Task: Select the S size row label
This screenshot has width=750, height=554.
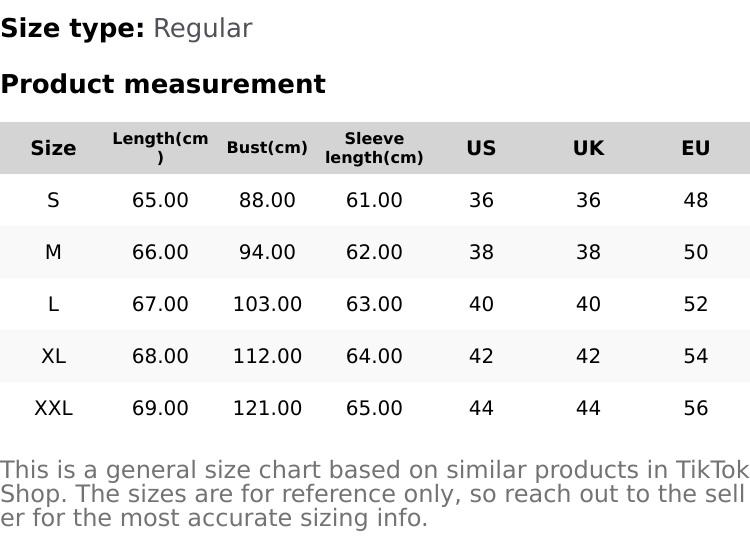Action: click(x=53, y=200)
